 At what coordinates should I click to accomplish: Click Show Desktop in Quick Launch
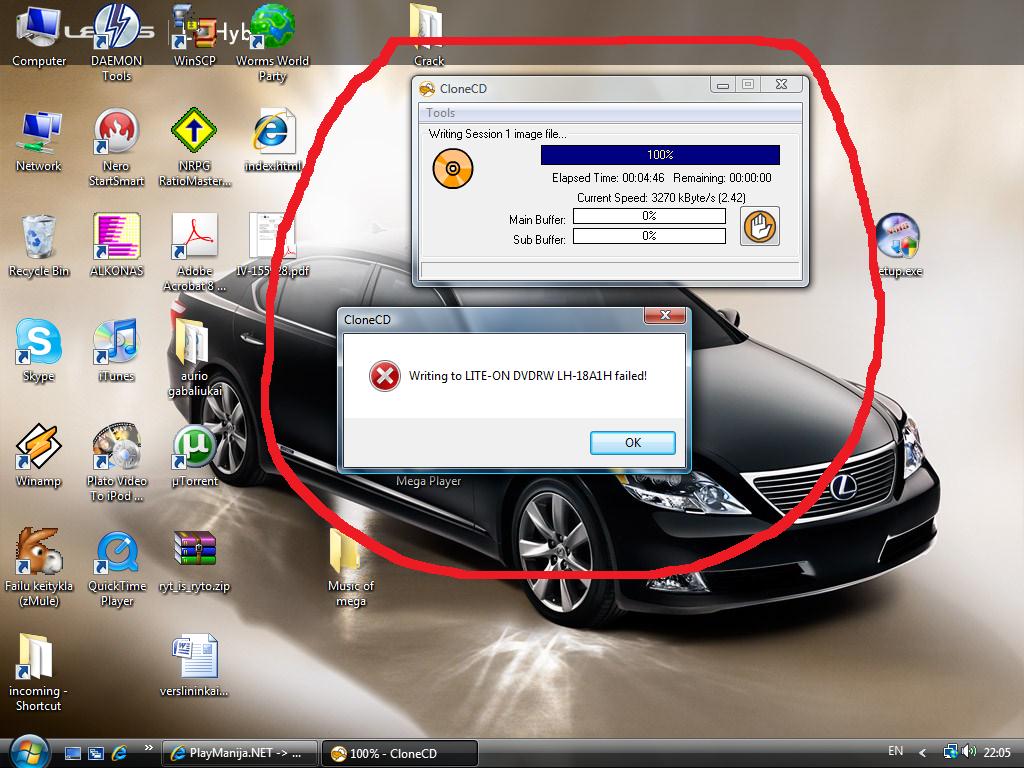72,753
